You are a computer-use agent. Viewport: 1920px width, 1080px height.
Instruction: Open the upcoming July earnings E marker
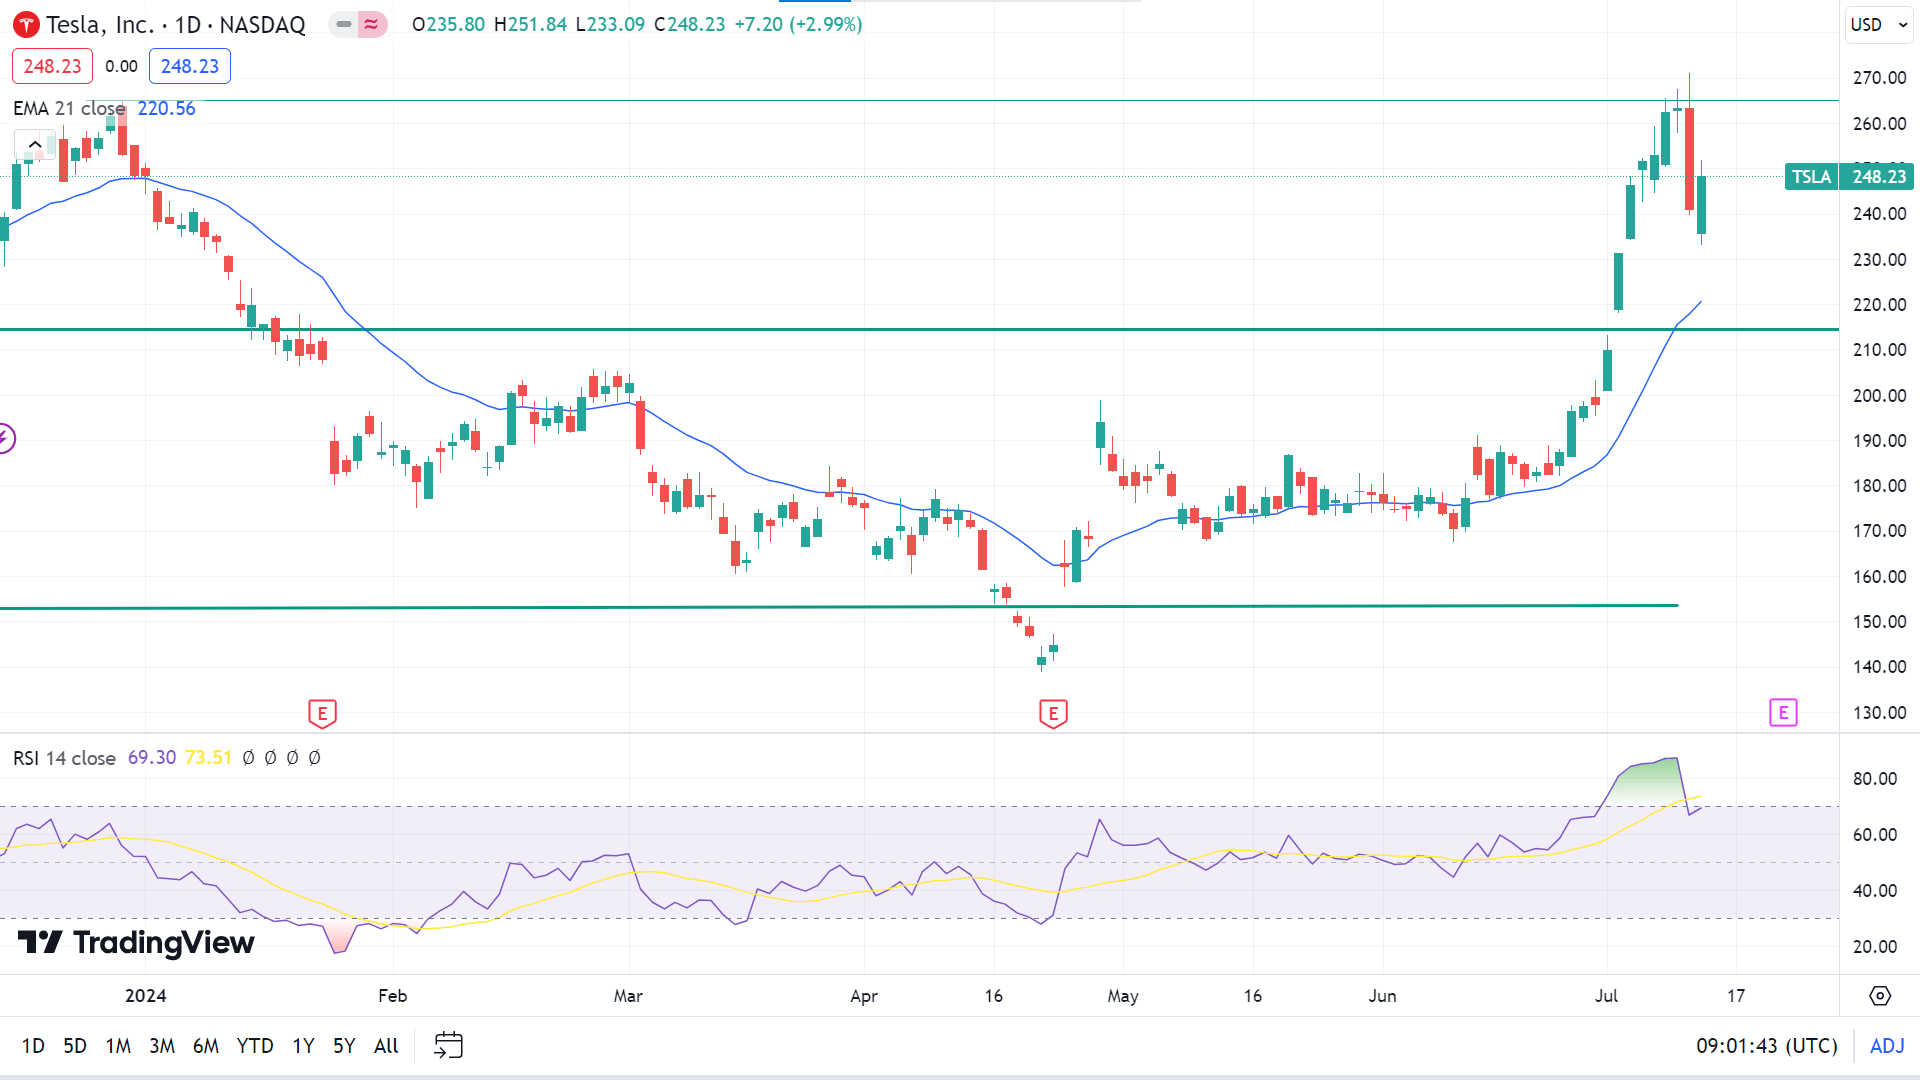(x=1783, y=713)
